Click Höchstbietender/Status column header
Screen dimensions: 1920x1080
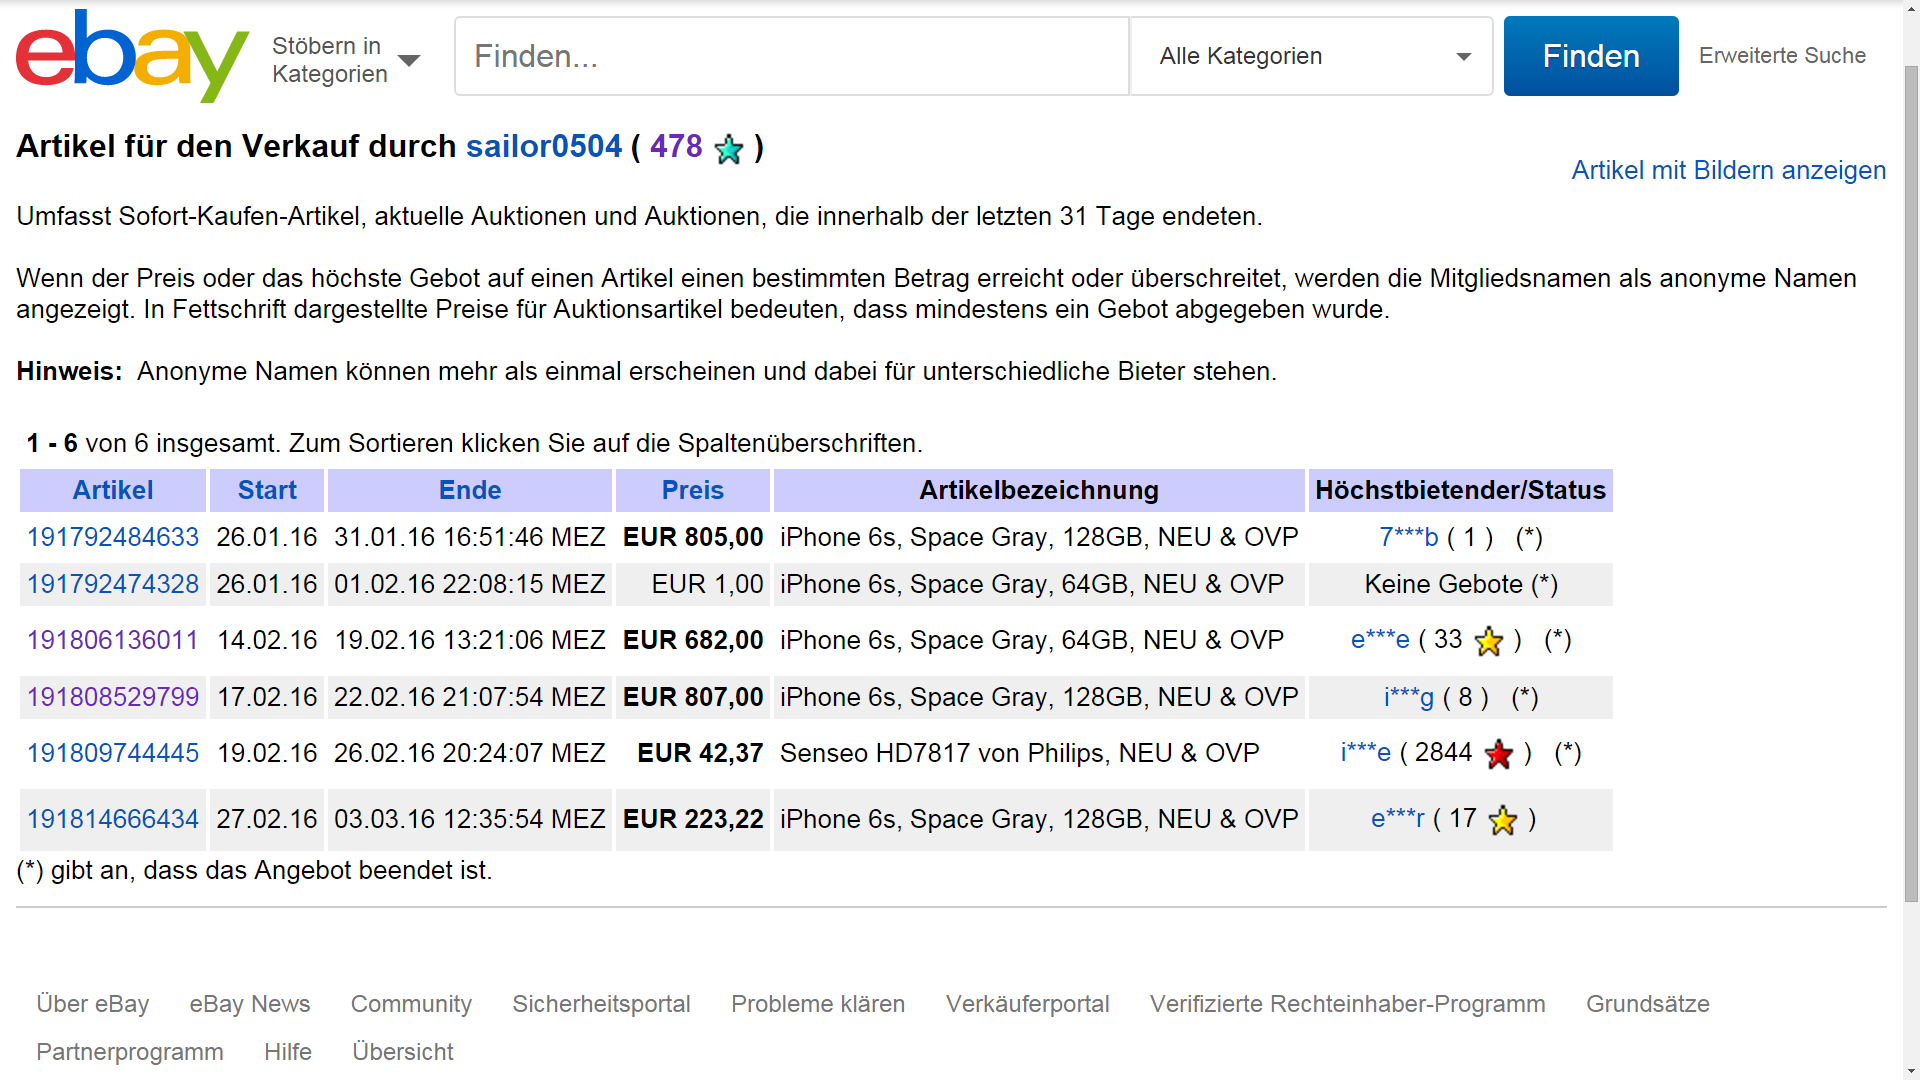coord(1460,490)
